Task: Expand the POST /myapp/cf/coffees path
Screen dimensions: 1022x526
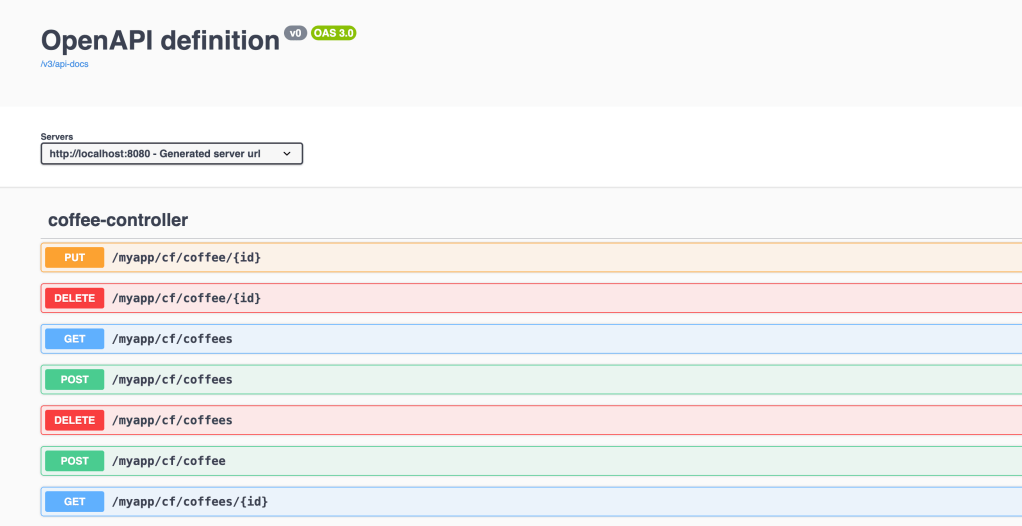Action: 172,380
